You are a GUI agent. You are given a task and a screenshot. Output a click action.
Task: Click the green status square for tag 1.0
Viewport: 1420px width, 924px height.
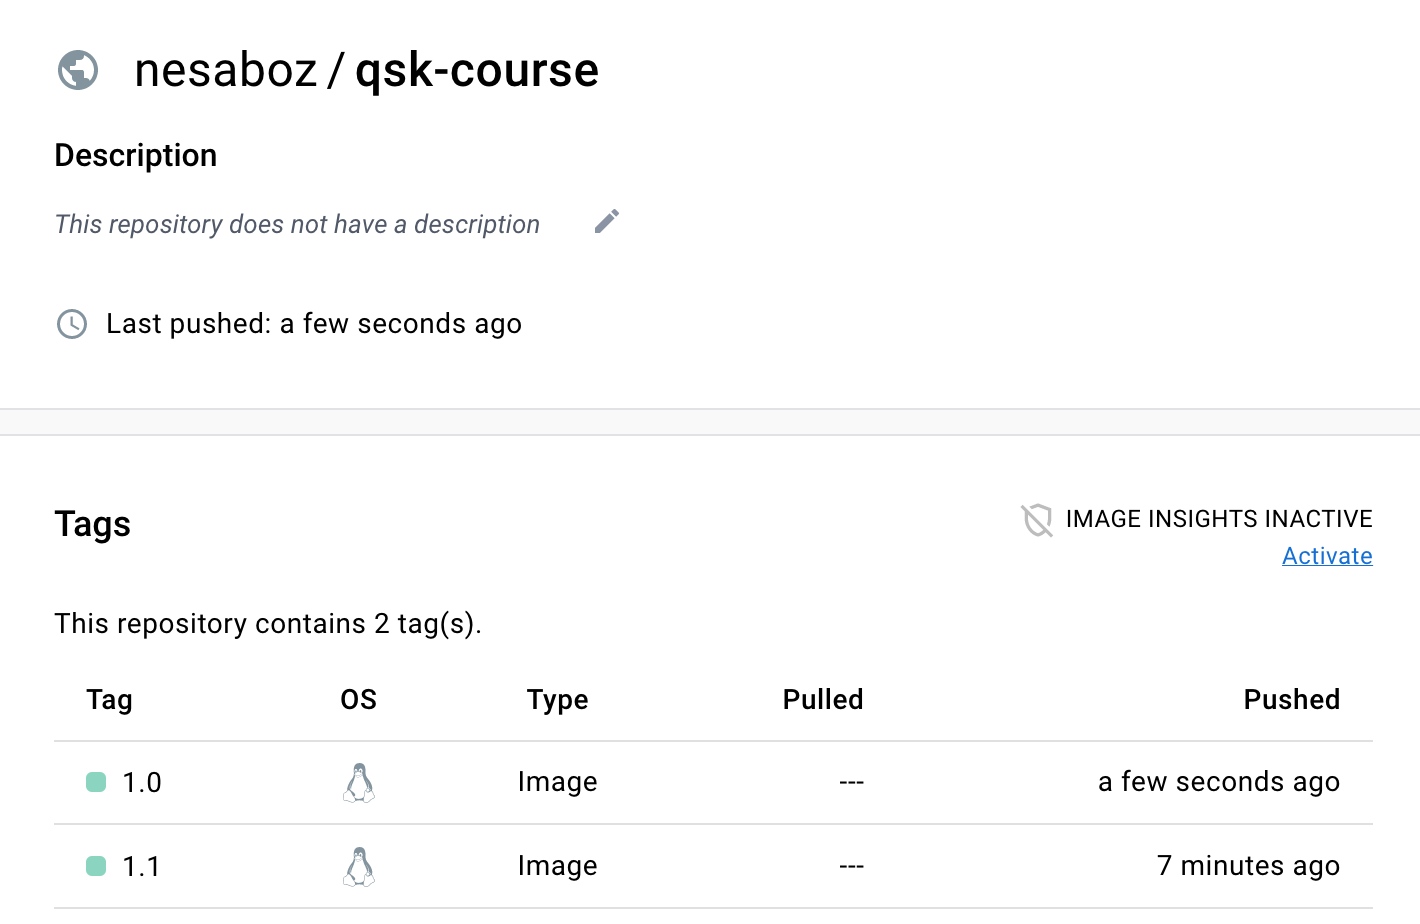[96, 782]
